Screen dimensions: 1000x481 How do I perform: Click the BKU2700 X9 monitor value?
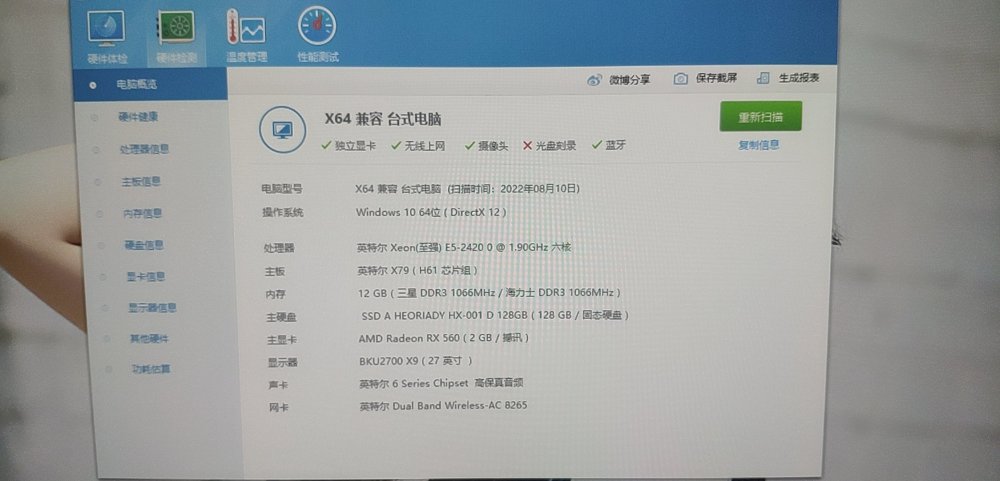416,361
